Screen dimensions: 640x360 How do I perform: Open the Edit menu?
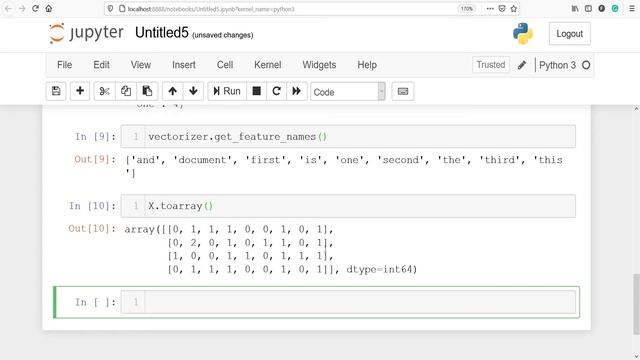(x=101, y=65)
